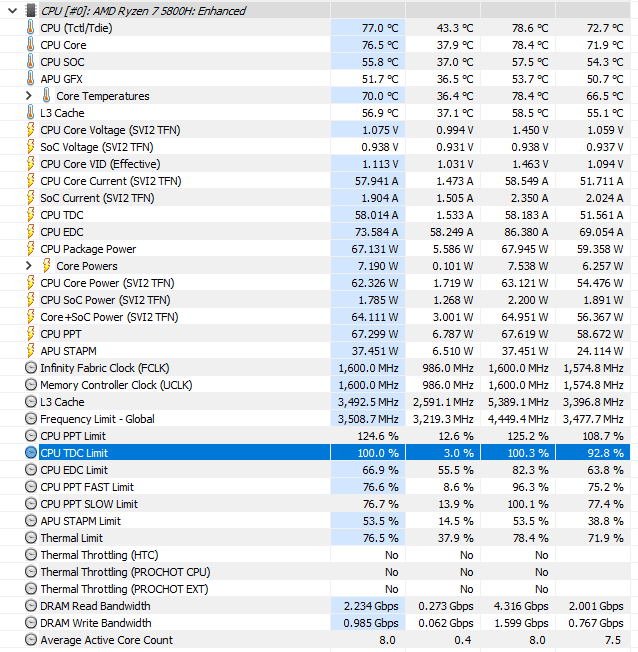Click lightning icon beside CPU Core Current
This screenshot has width=638, height=652.
click(30, 181)
